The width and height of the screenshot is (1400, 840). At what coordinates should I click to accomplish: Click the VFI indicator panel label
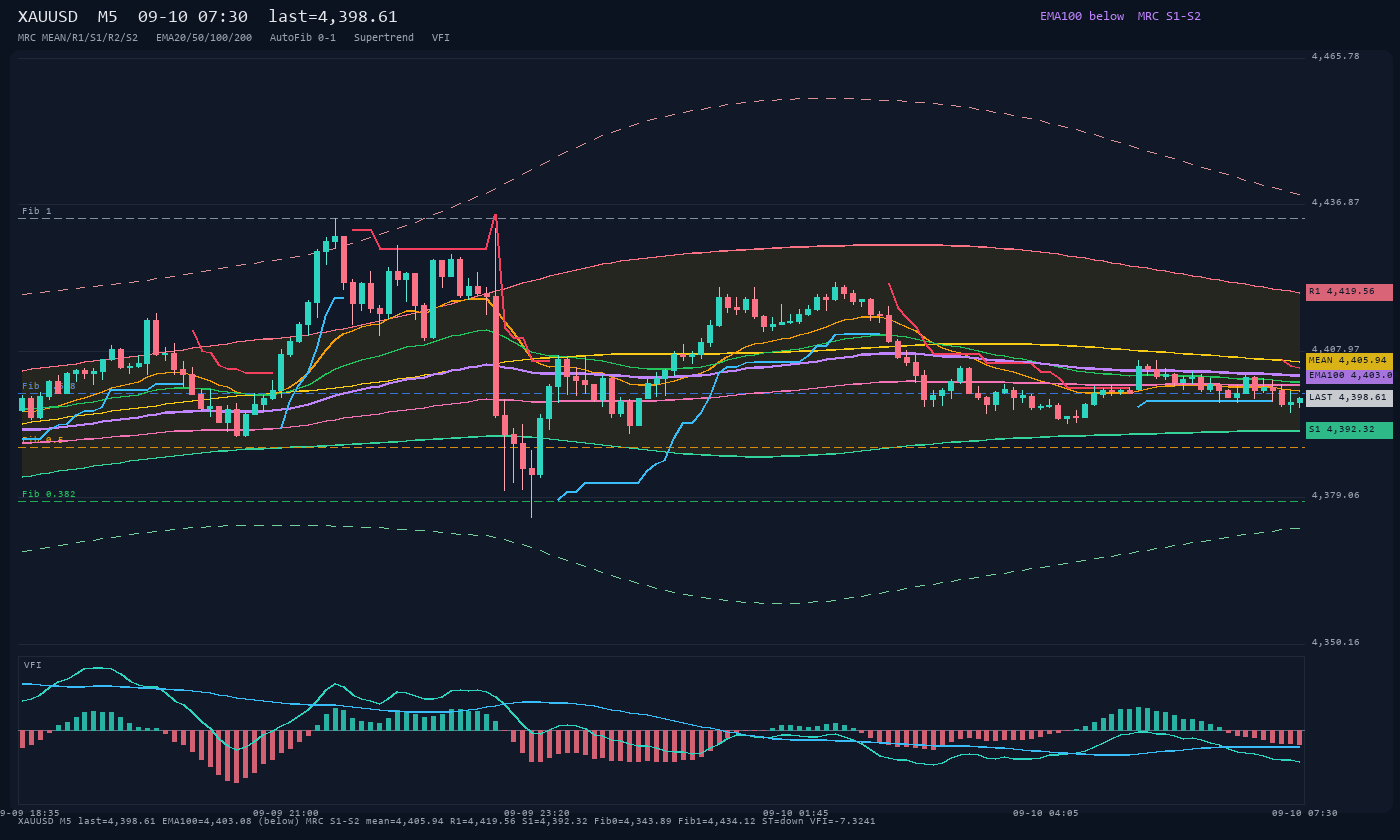click(x=33, y=665)
